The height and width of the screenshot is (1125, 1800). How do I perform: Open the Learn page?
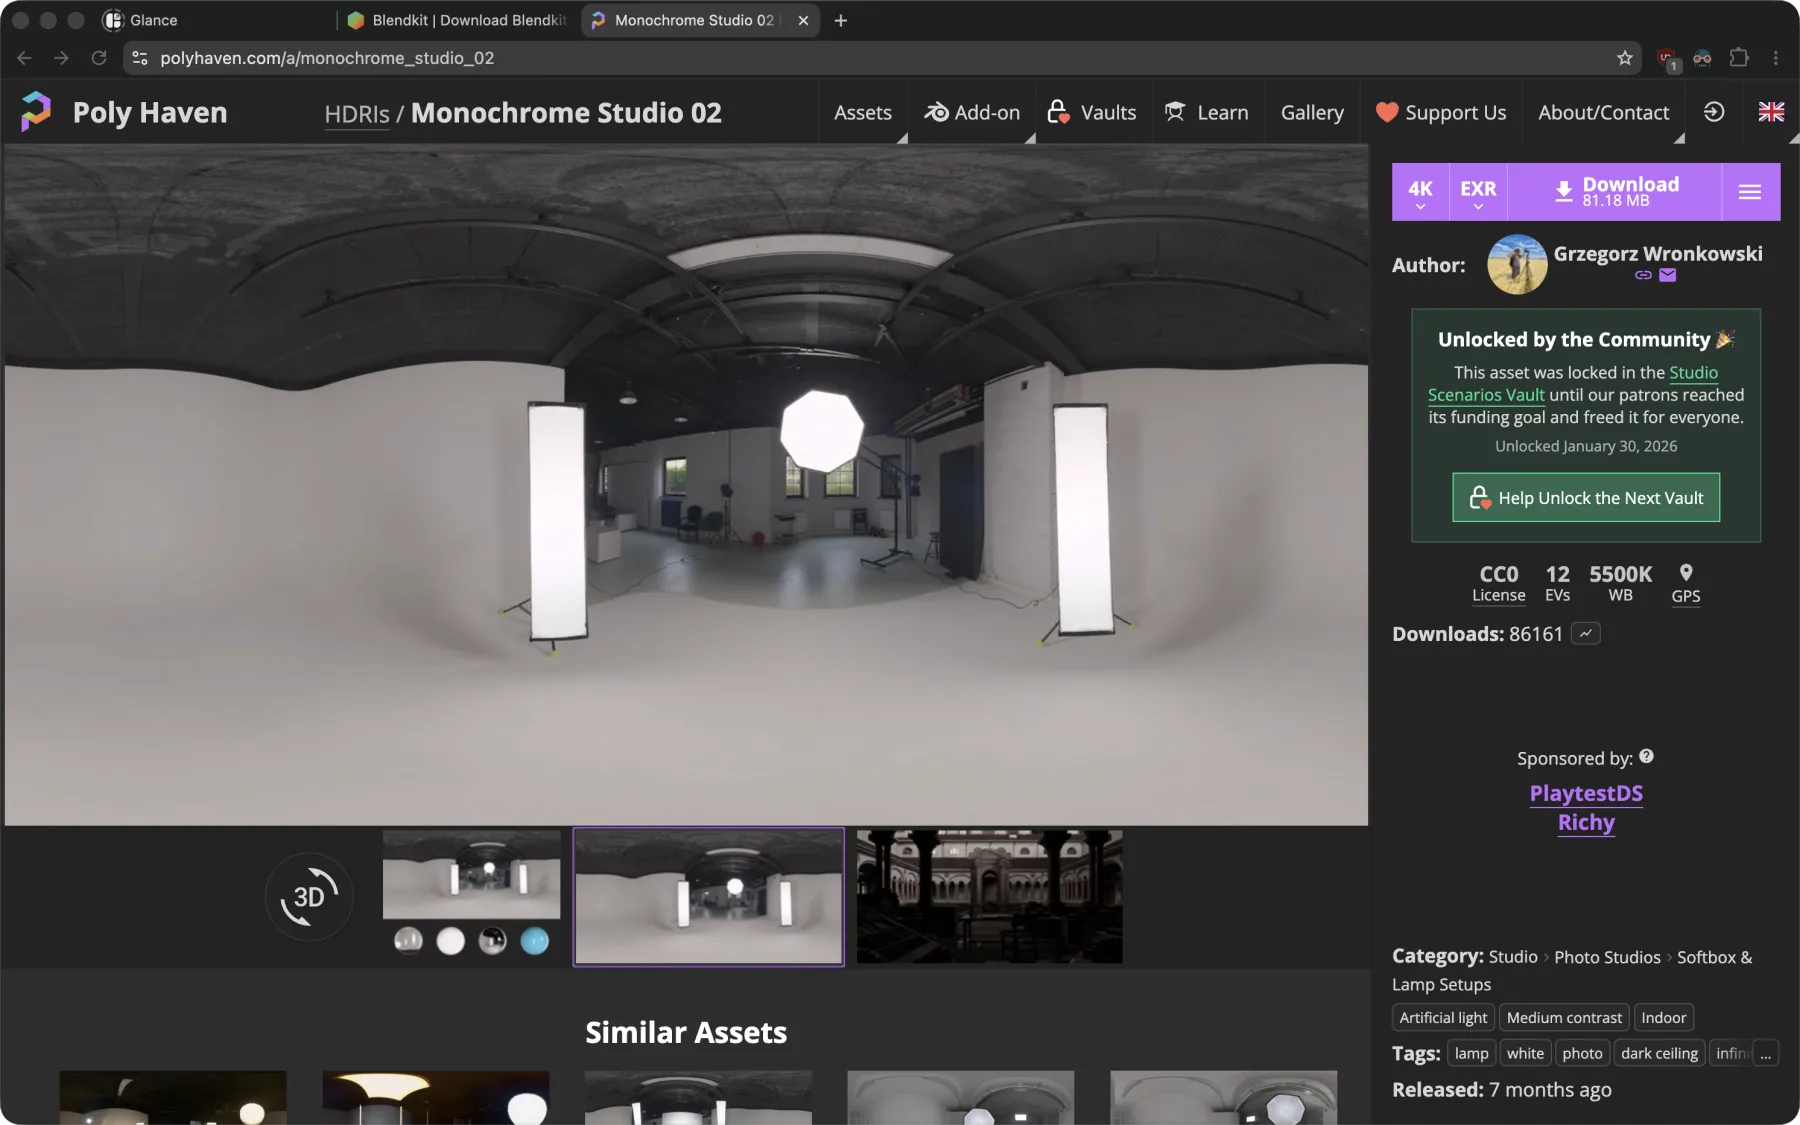pyautogui.click(x=1206, y=112)
